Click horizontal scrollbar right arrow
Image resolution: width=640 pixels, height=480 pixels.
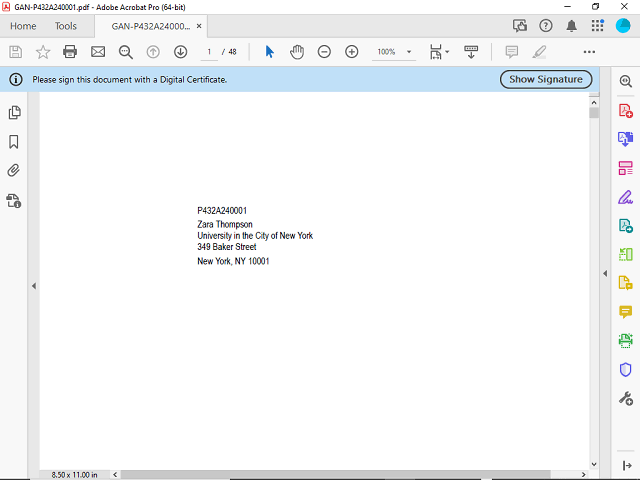(x=584, y=474)
